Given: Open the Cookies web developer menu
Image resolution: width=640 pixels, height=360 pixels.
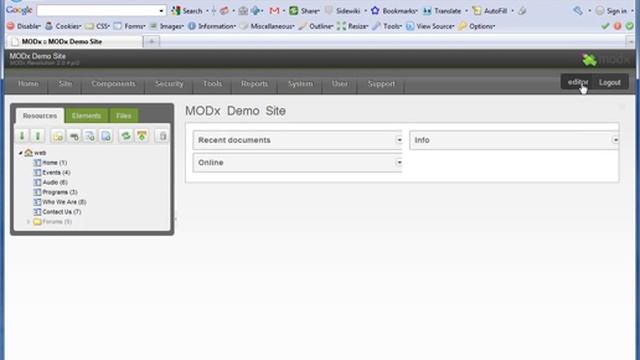Looking at the screenshot, I should tap(63, 26).
